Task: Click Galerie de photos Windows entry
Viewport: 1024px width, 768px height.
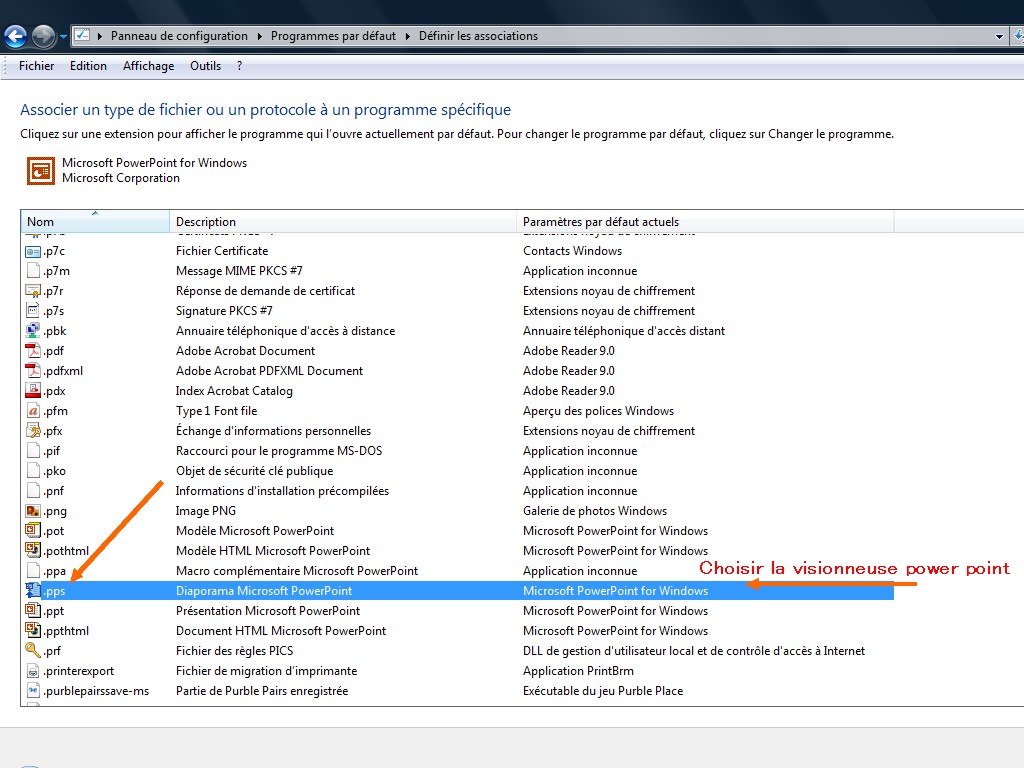Action: point(595,511)
